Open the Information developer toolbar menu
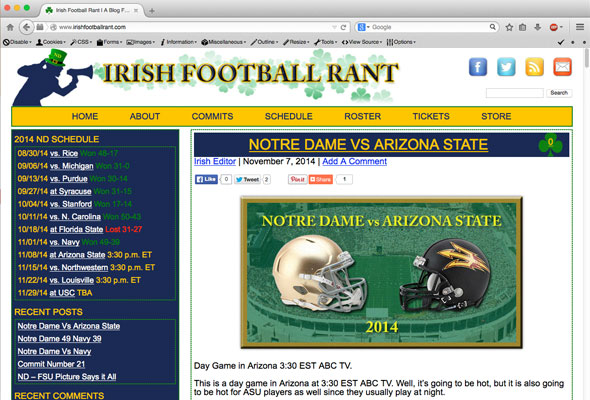The image size is (590, 400). [178, 42]
